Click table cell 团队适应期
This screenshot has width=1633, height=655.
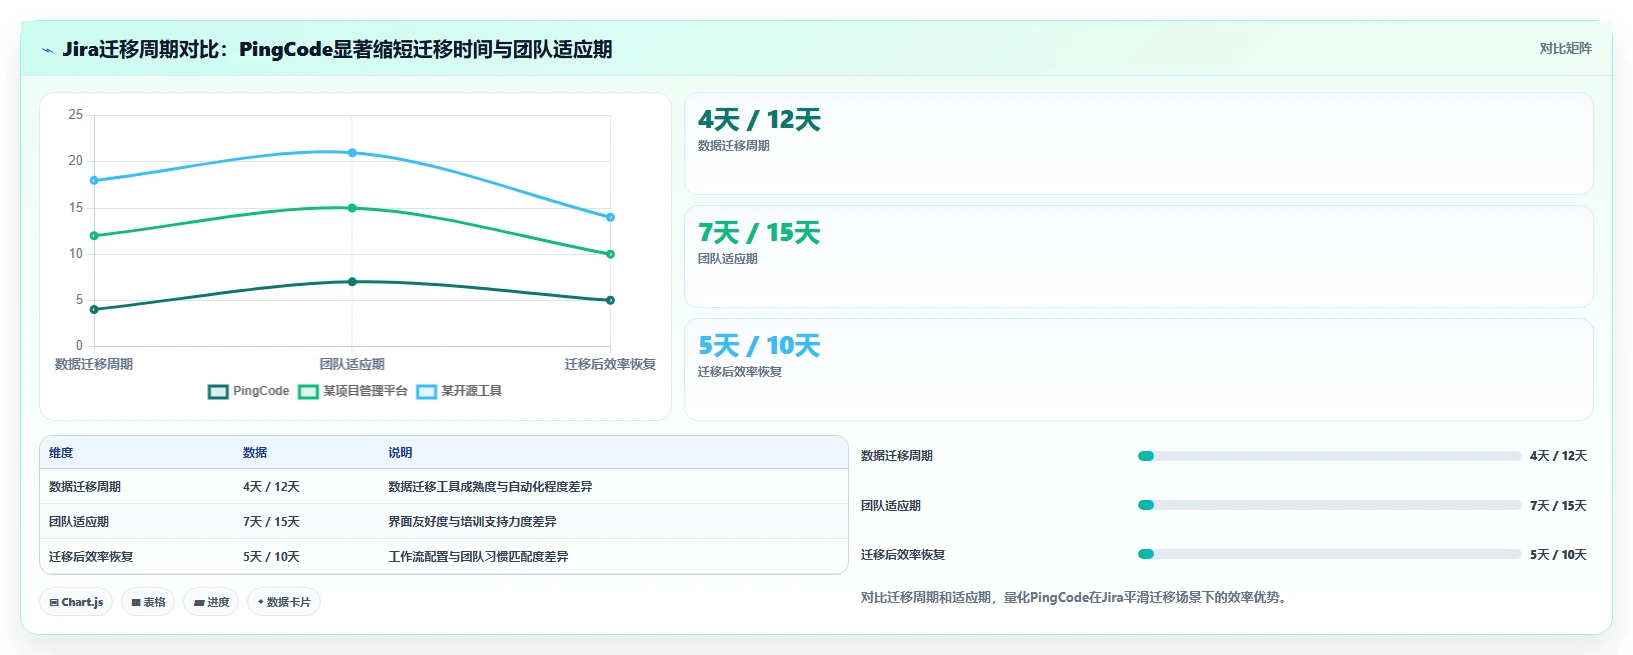pyautogui.click(x=79, y=522)
